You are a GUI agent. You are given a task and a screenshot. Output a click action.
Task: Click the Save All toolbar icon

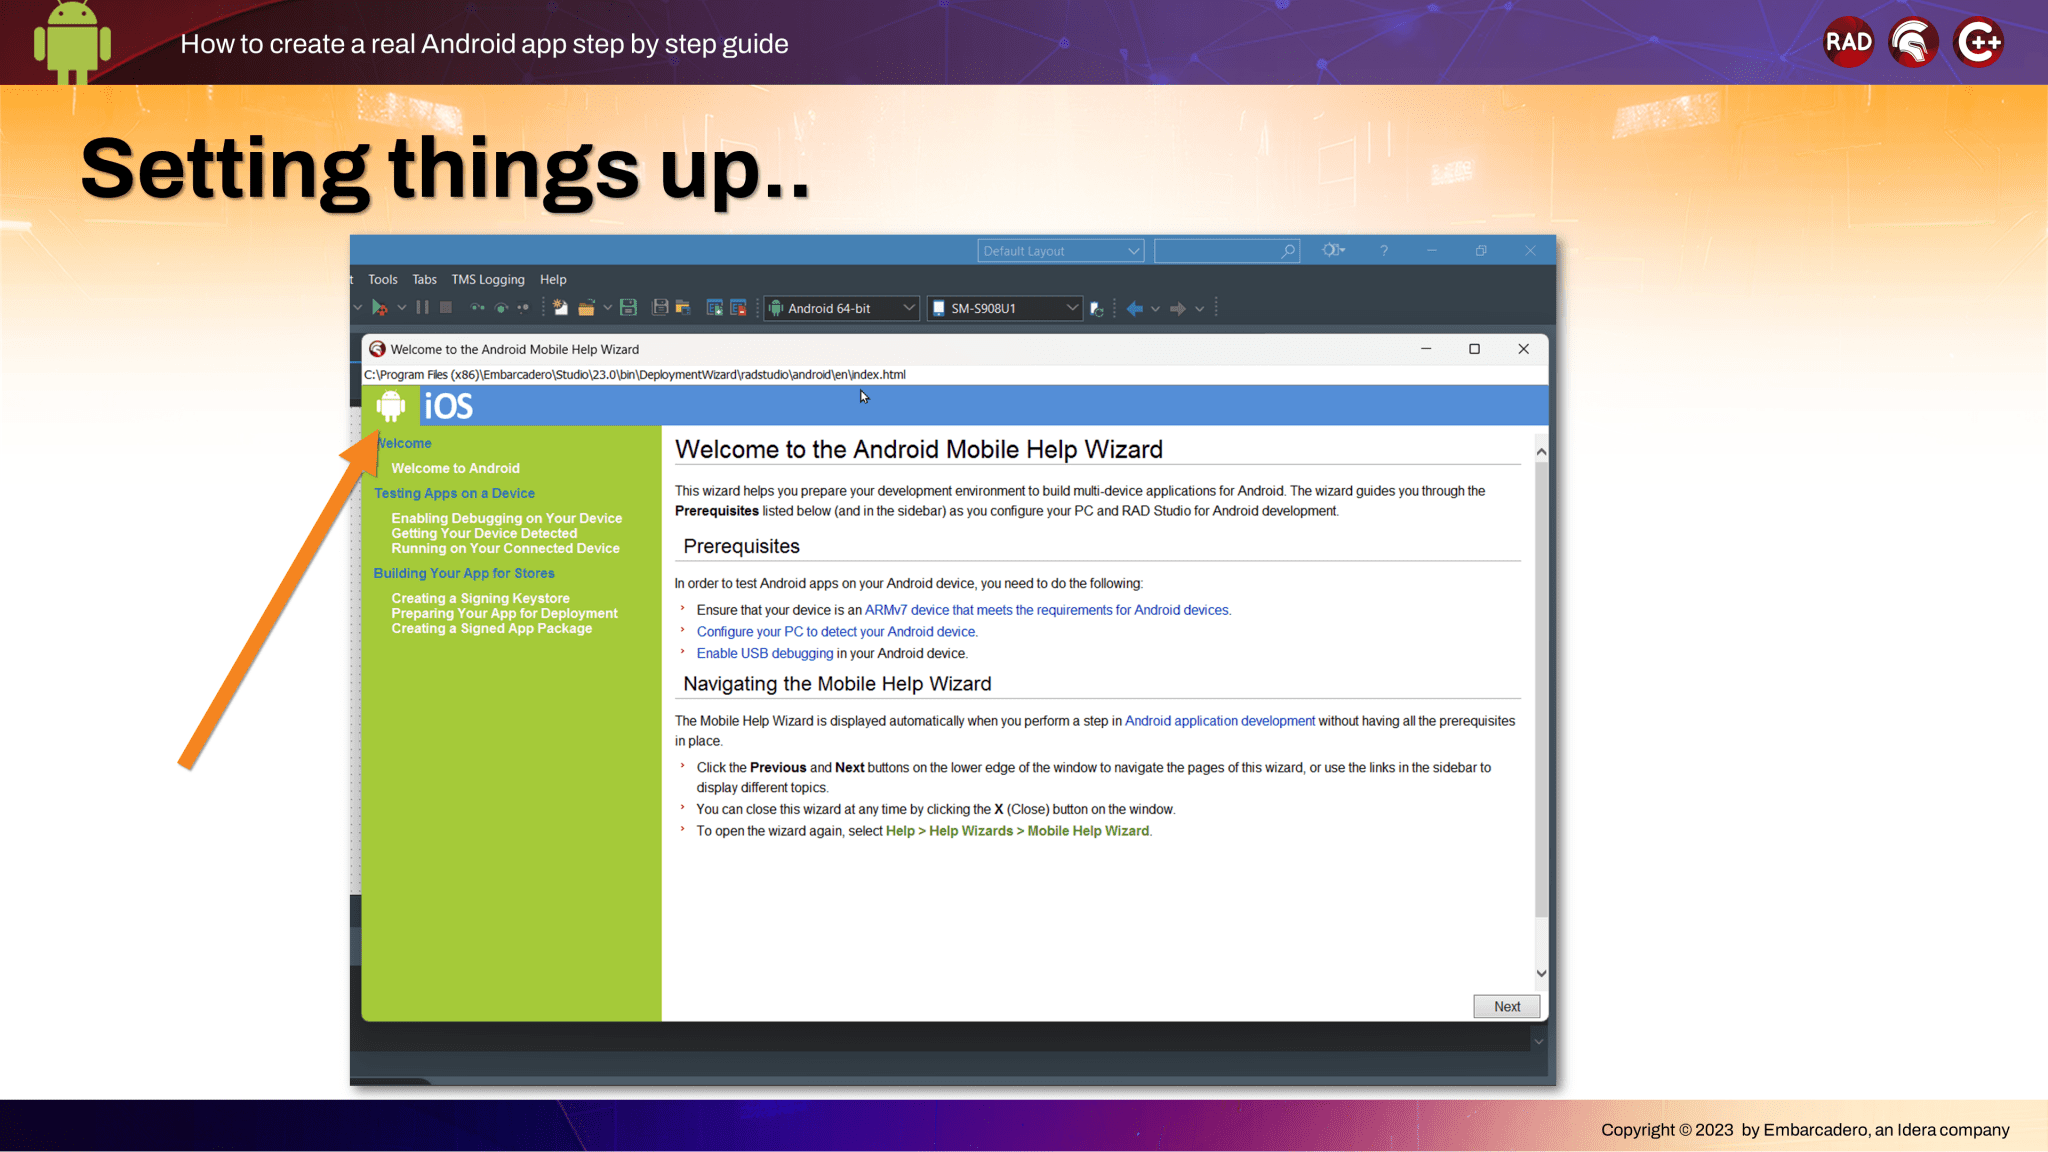[660, 308]
